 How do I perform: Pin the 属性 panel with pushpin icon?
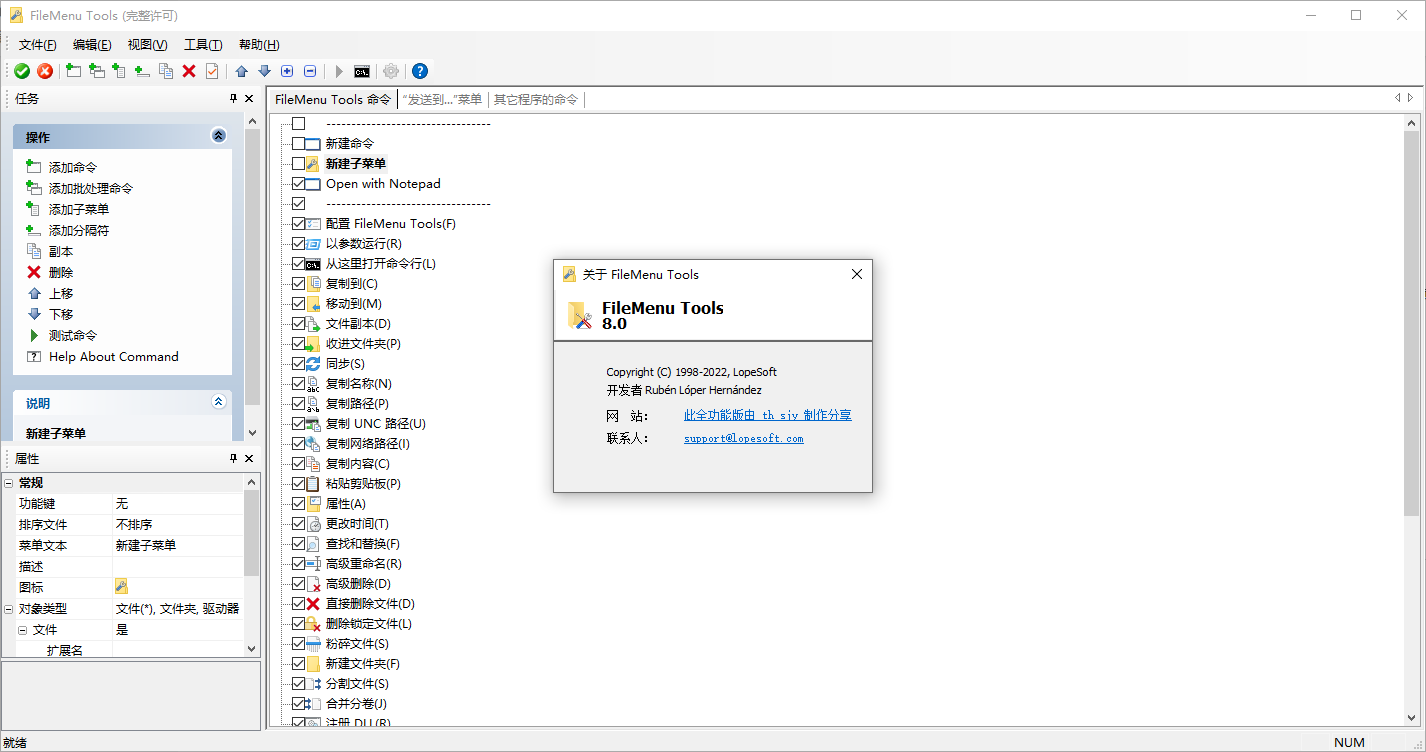[x=234, y=458]
